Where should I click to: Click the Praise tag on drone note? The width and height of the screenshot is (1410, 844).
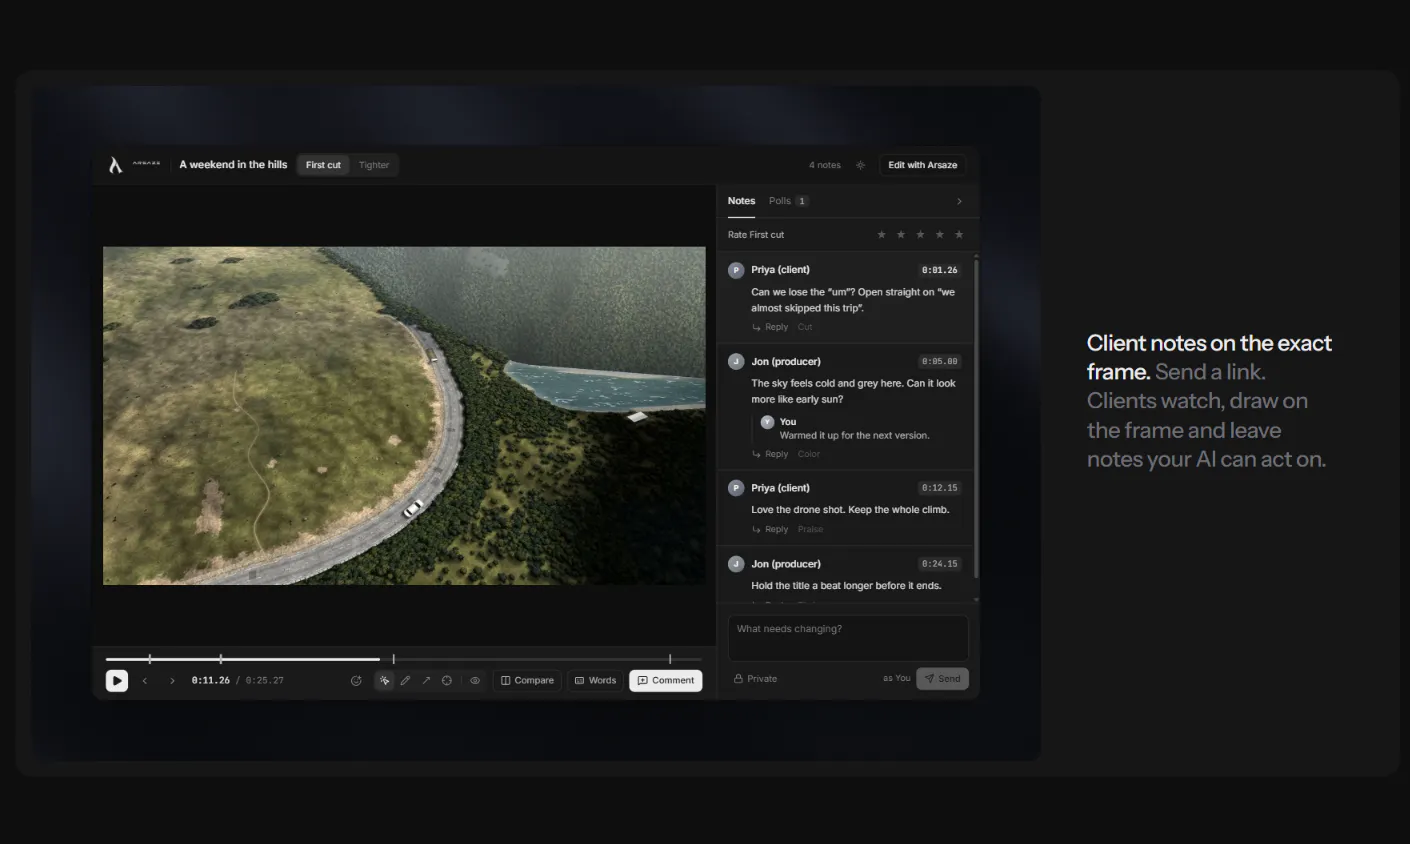pyautogui.click(x=810, y=529)
